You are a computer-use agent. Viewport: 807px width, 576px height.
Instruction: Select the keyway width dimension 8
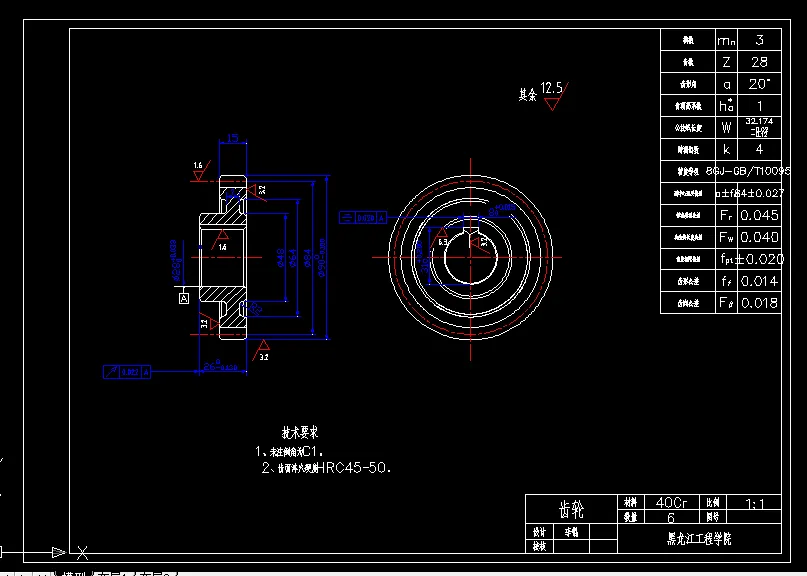(502, 210)
